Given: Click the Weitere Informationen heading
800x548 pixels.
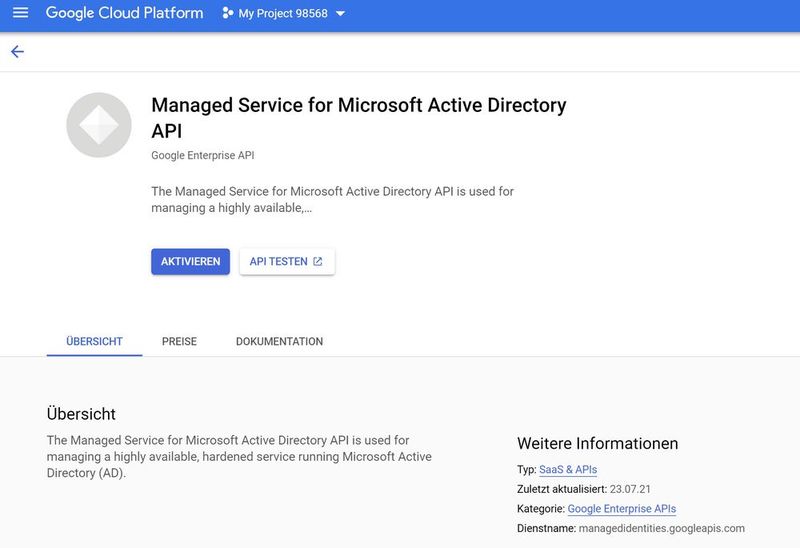Looking at the screenshot, I should pyautogui.click(x=597, y=443).
